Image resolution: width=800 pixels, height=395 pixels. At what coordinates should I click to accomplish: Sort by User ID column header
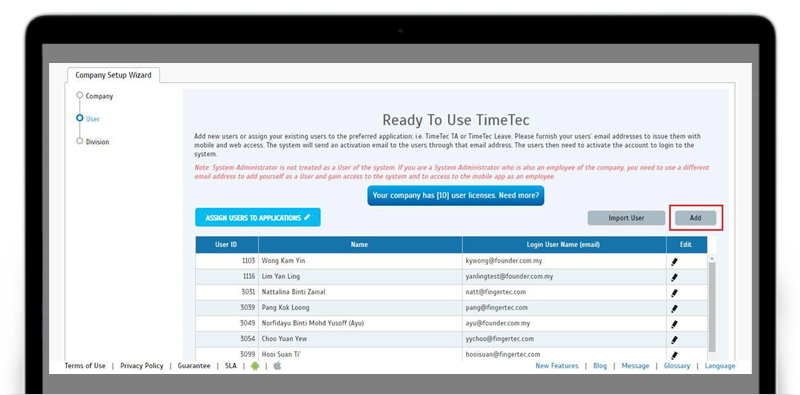(x=227, y=244)
